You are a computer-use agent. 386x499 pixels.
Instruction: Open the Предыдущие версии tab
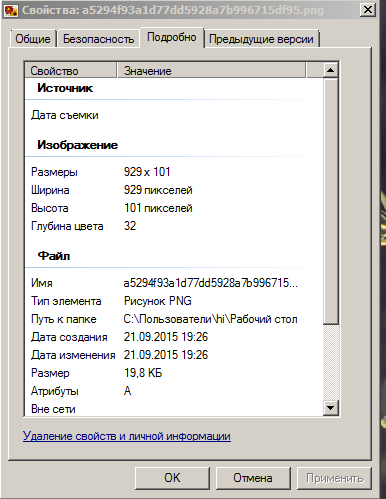point(261,39)
